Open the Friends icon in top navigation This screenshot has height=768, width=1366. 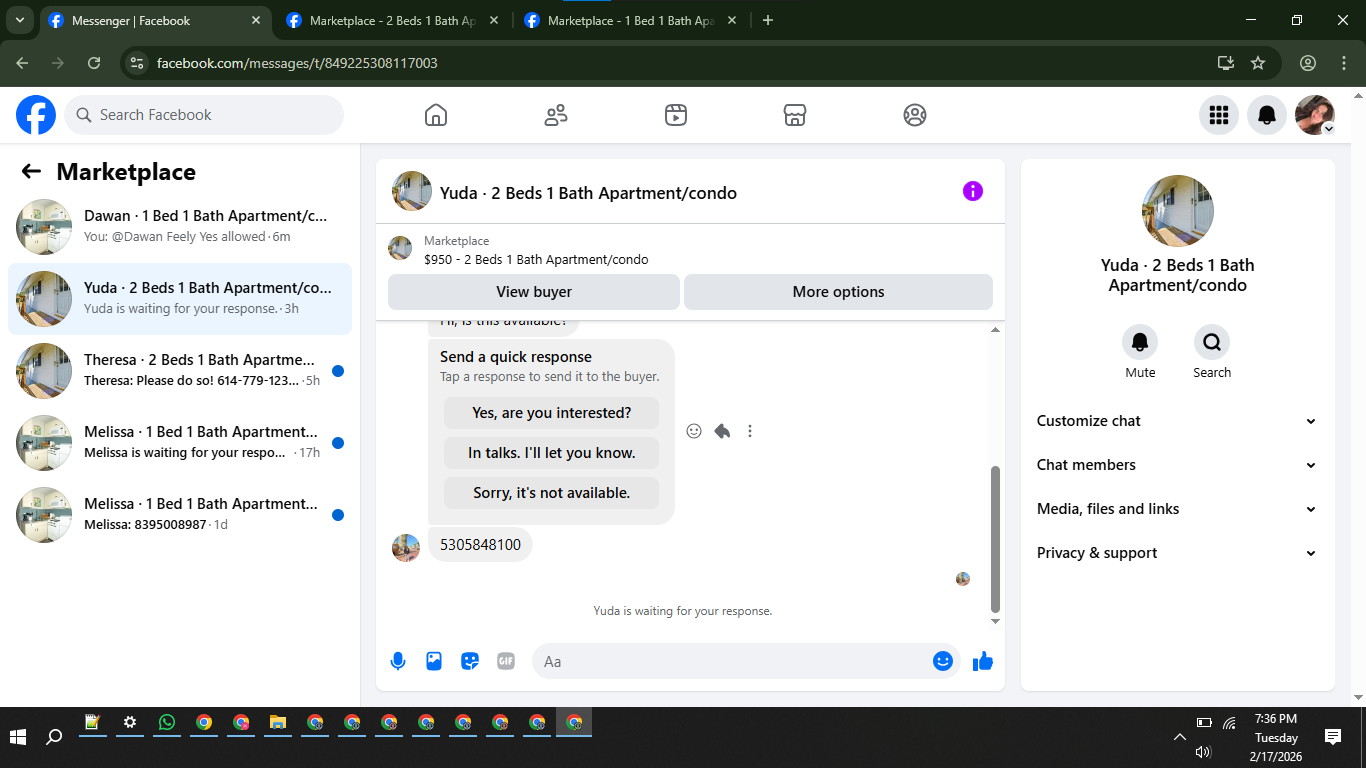(x=556, y=115)
